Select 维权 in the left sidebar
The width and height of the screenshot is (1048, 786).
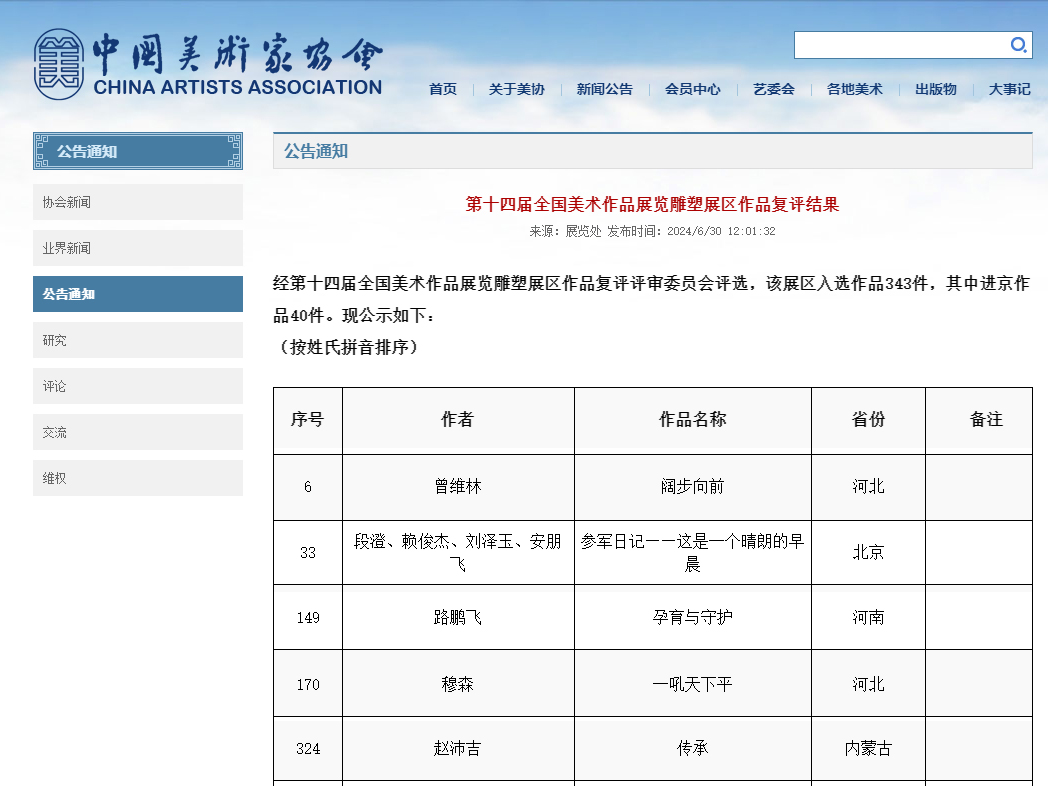point(138,478)
